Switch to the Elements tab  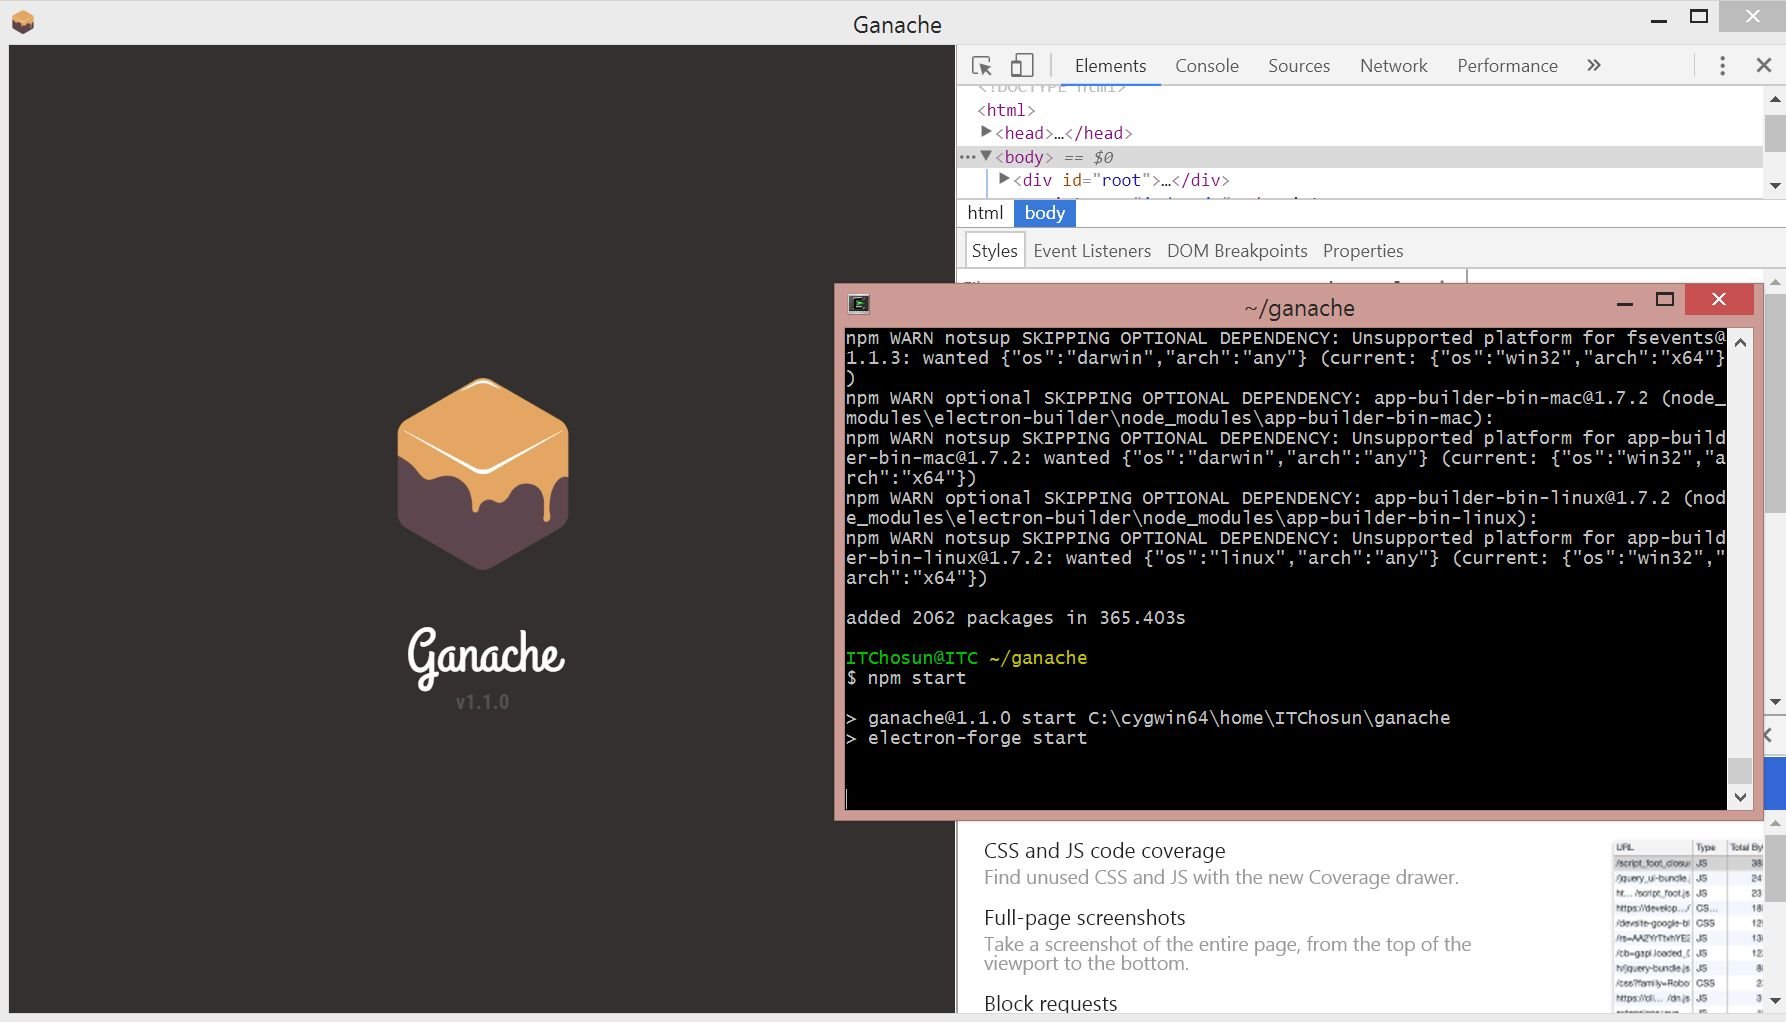coord(1110,66)
